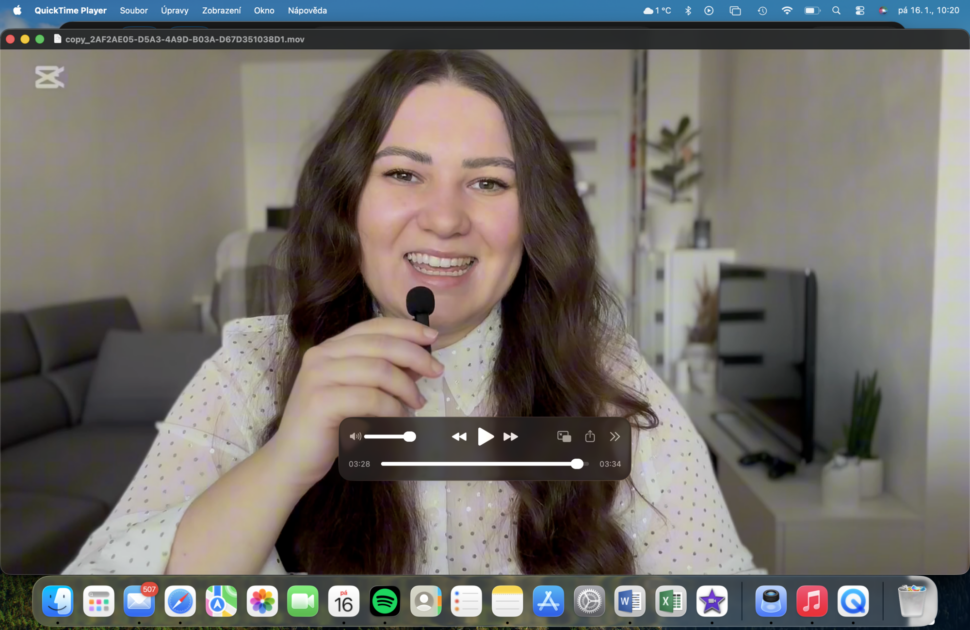The width and height of the screenshot is (970, 630).
Task: Click the volume slider knob
Action: [x=409, y=437]
